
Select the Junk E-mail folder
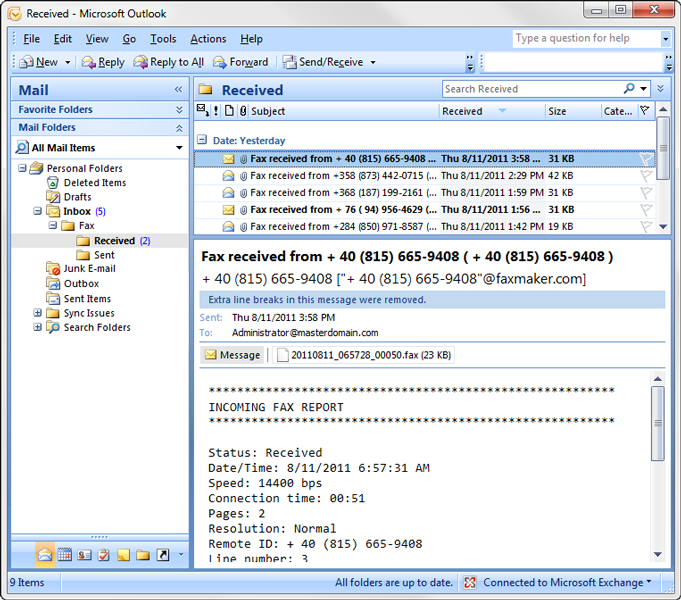point(81,269)
